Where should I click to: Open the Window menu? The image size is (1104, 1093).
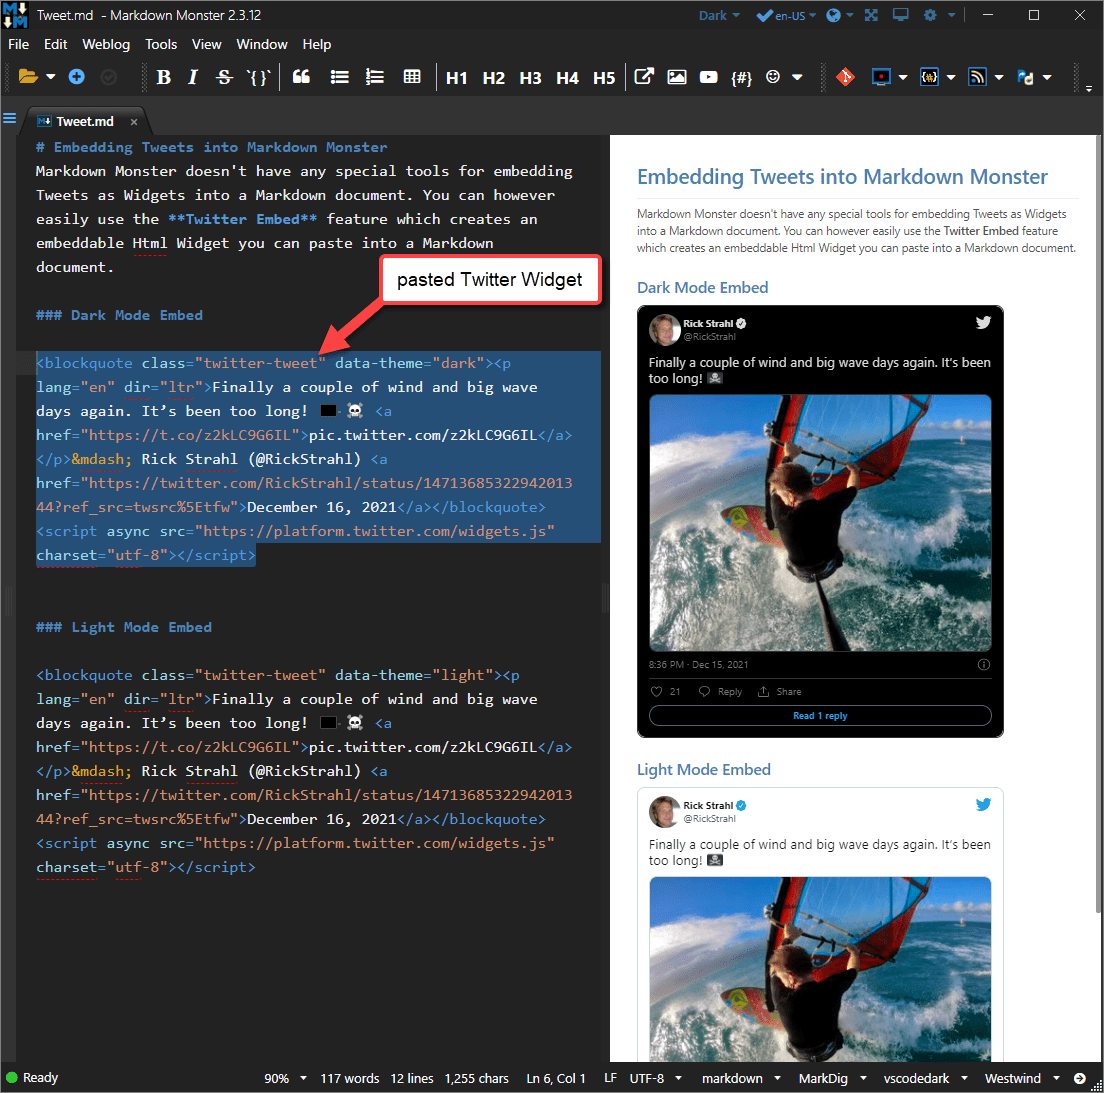(262, 44)
